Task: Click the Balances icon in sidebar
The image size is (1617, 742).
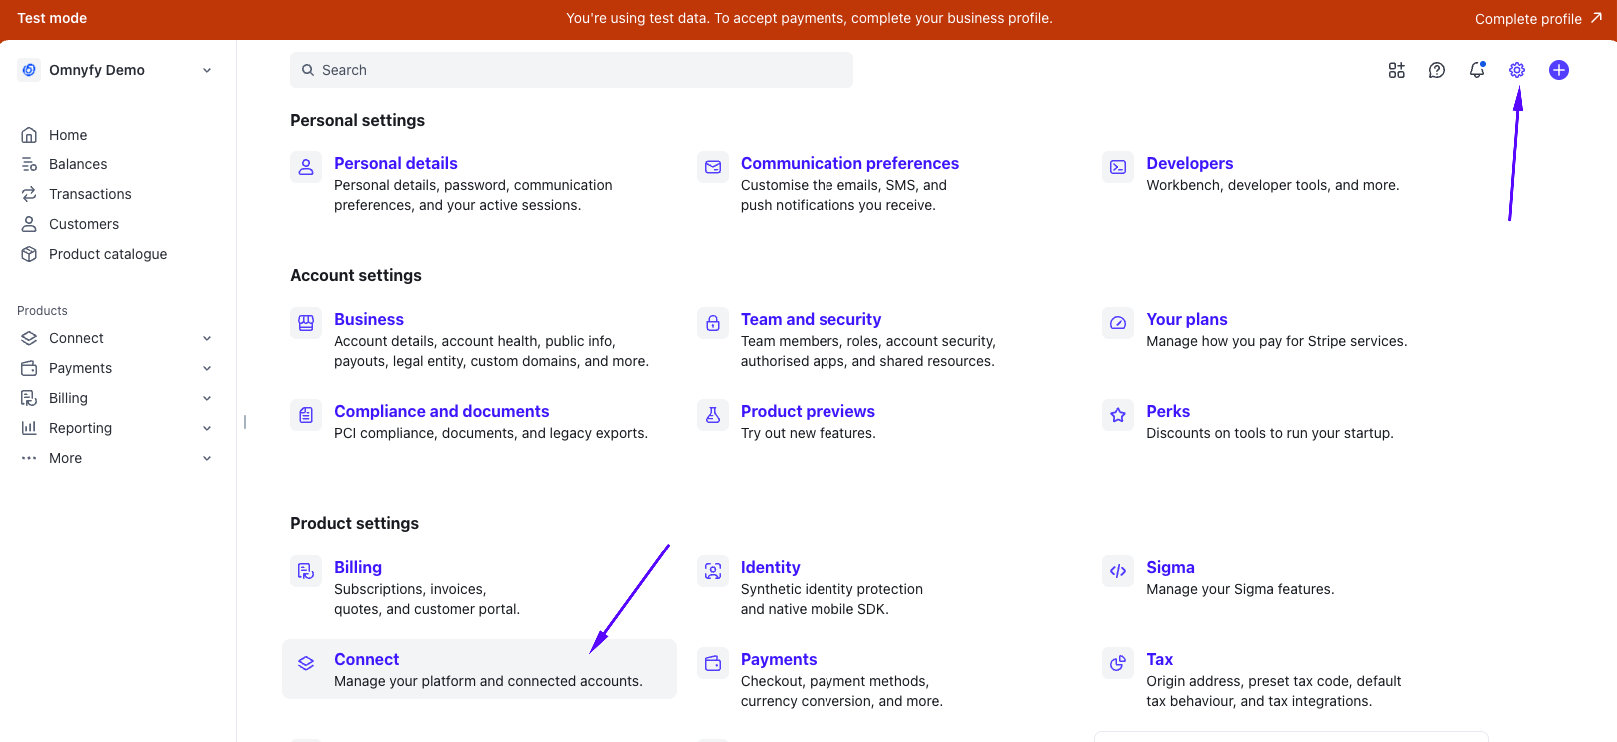Action: pos(29,164)
